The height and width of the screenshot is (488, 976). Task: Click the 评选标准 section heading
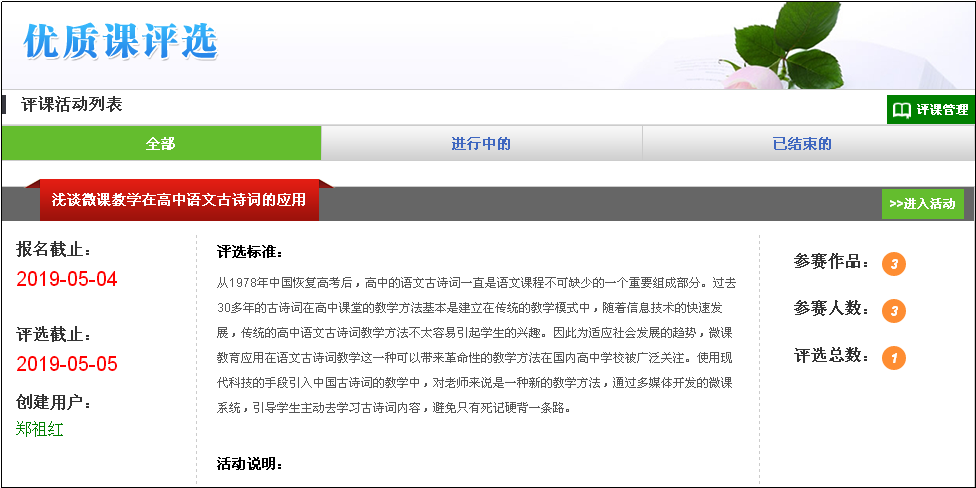point(250,251)
